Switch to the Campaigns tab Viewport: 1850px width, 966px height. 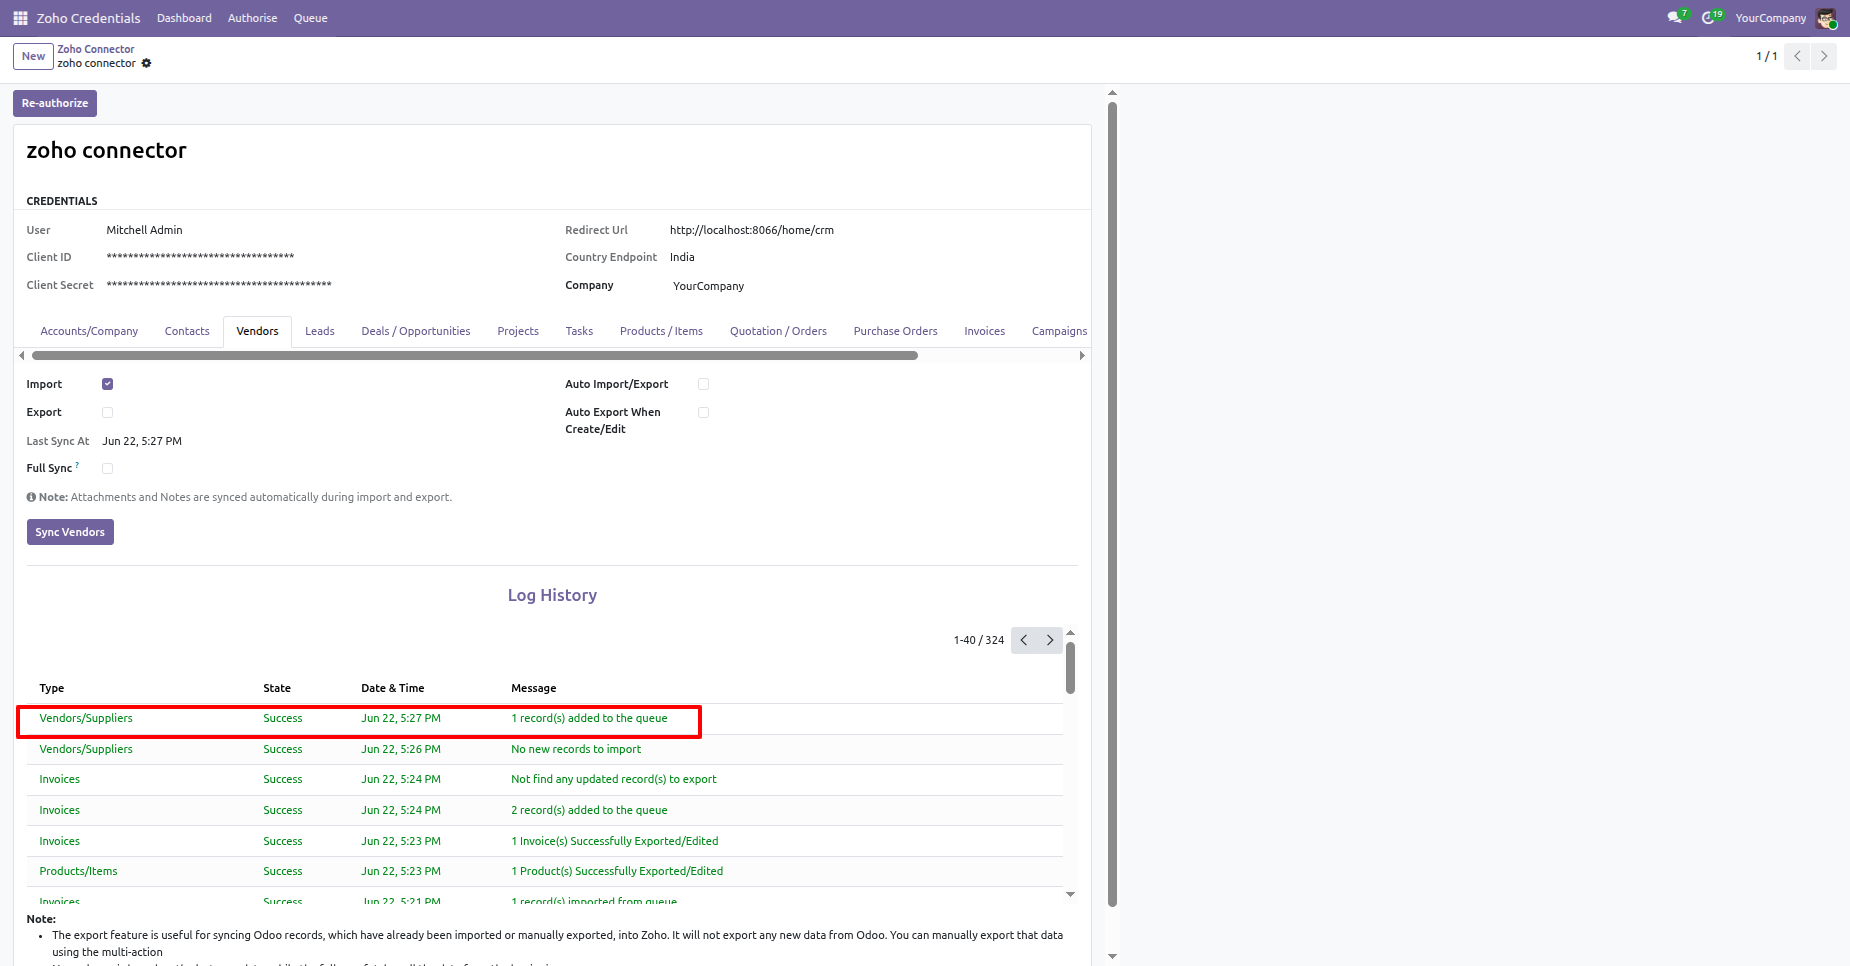[x=1059, y=331]
